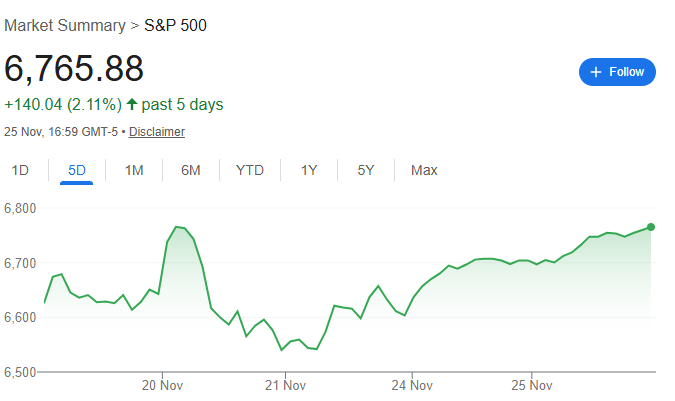The height and width of the screenshot is (401, 675).
Task: Show the Max time range
Action: click(424, 170)
